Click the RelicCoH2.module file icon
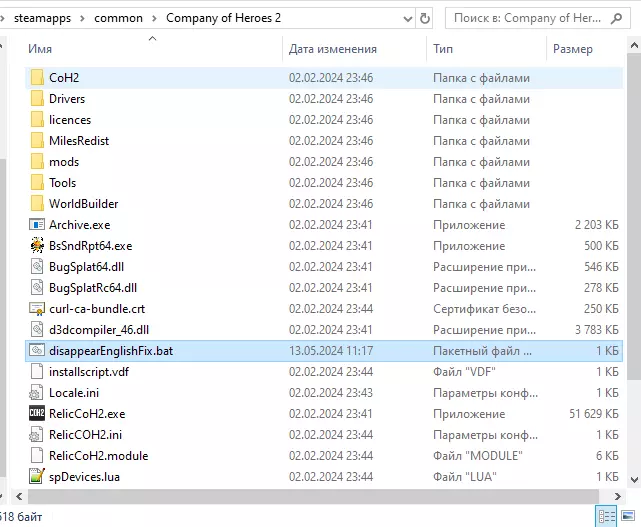 point(37,455)
